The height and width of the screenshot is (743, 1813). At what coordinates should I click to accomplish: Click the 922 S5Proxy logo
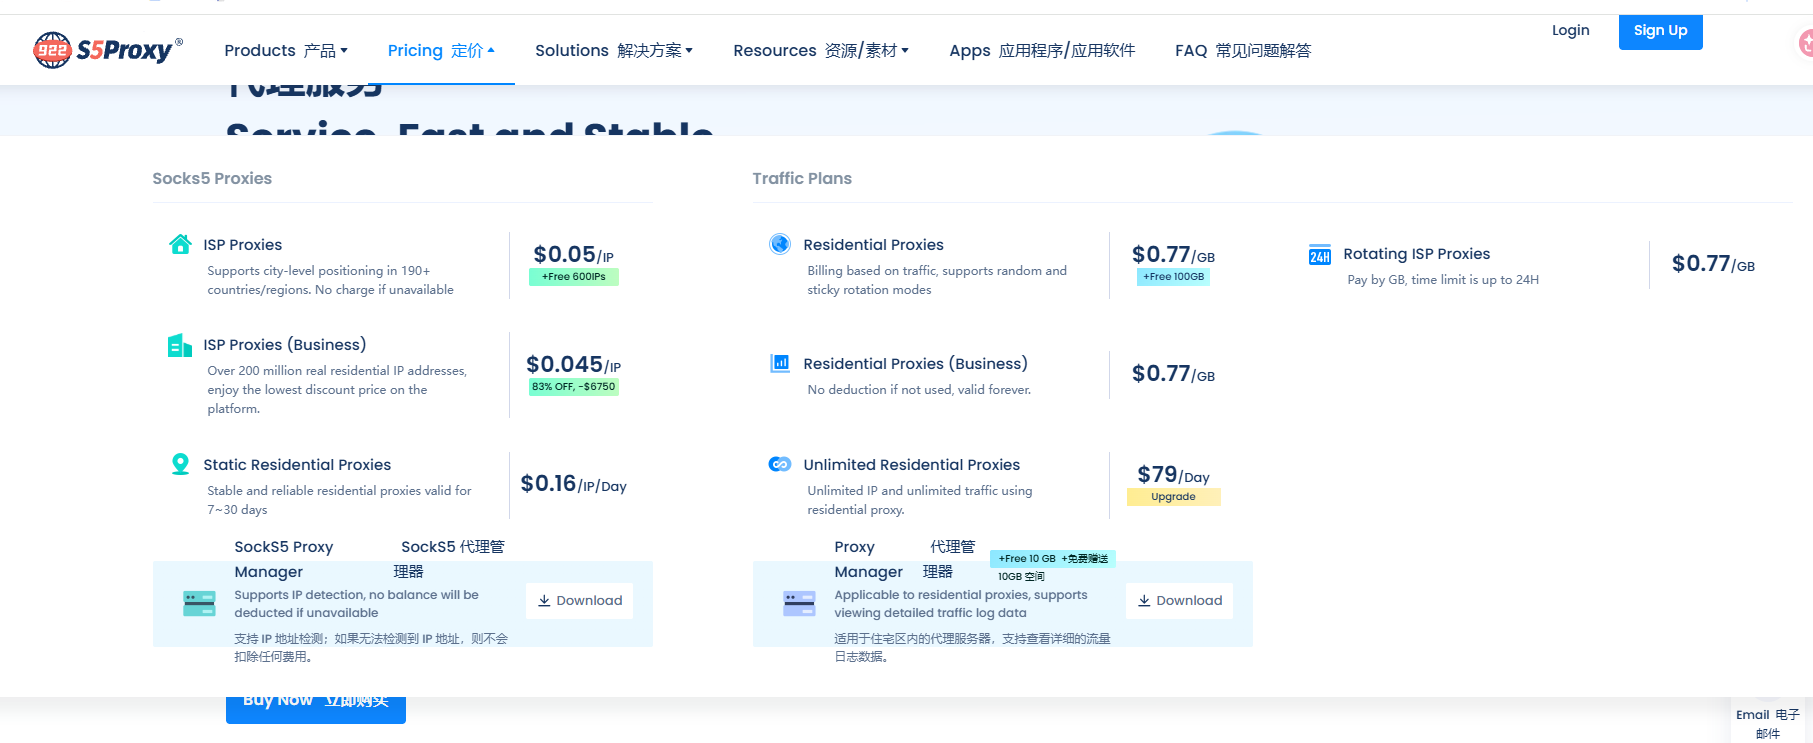pos(108,49)
